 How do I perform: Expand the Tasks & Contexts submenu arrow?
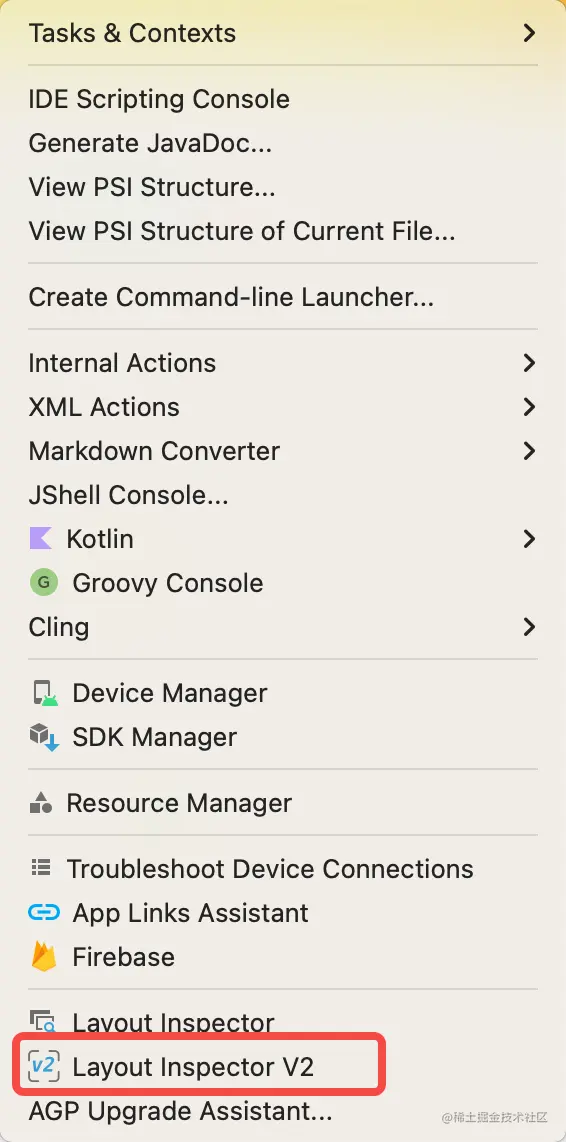coord(530,33)
